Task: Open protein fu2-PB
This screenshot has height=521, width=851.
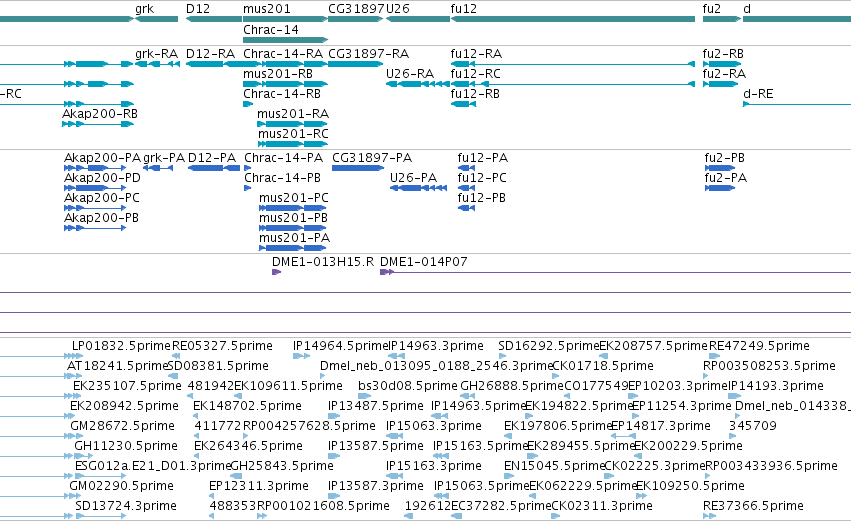Action: tap(725, 158)
